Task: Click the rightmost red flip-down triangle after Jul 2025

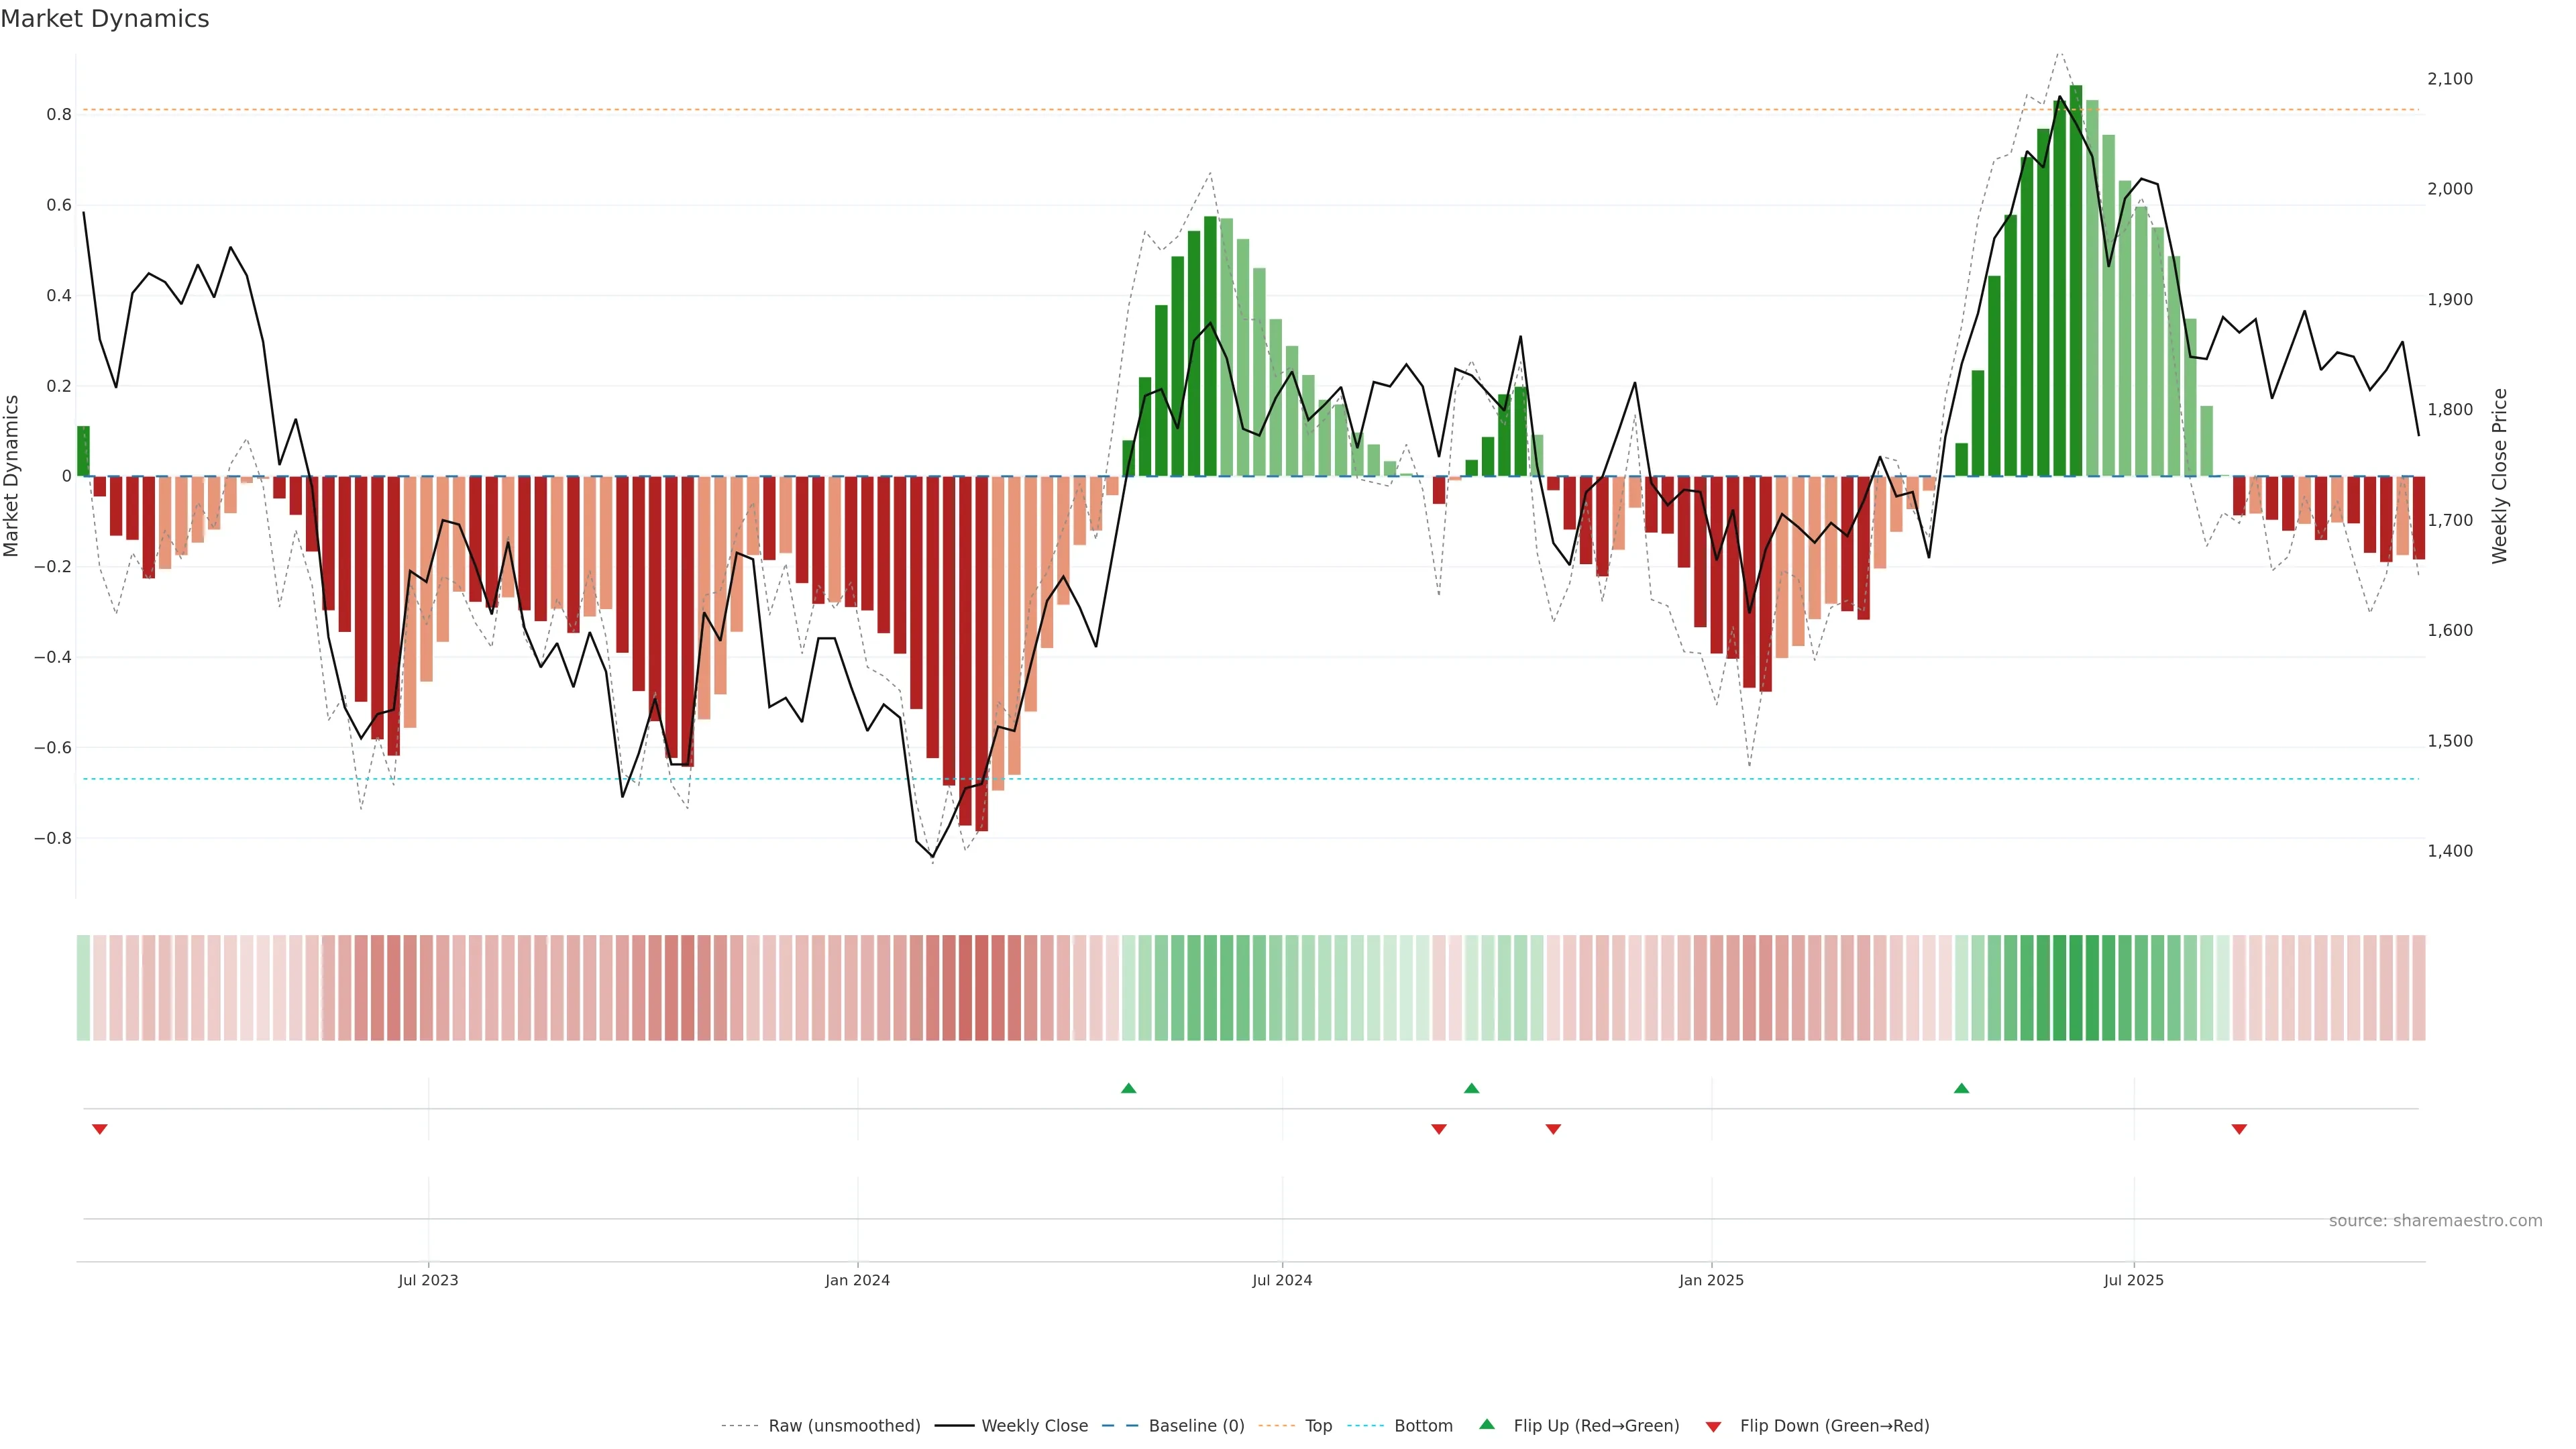Action: [x=2239, y=1129]
